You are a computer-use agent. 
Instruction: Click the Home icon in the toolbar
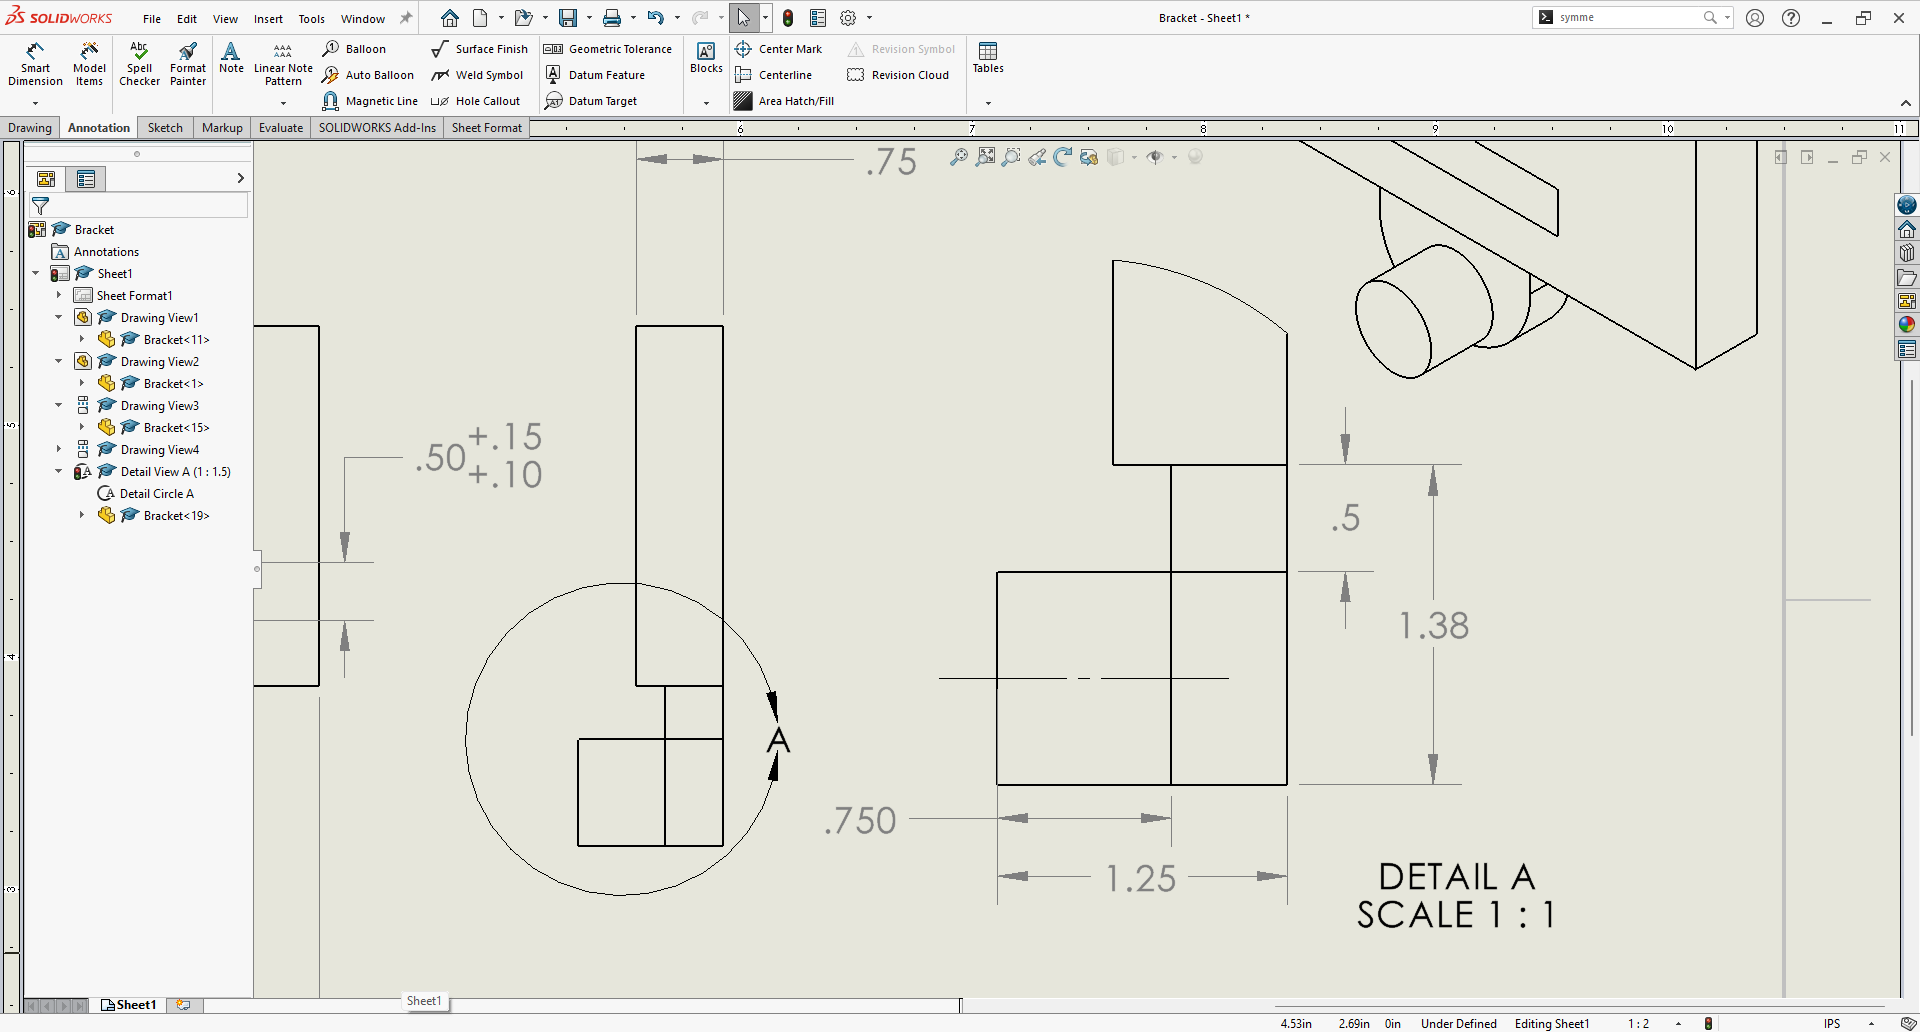[x=450, y=18]
